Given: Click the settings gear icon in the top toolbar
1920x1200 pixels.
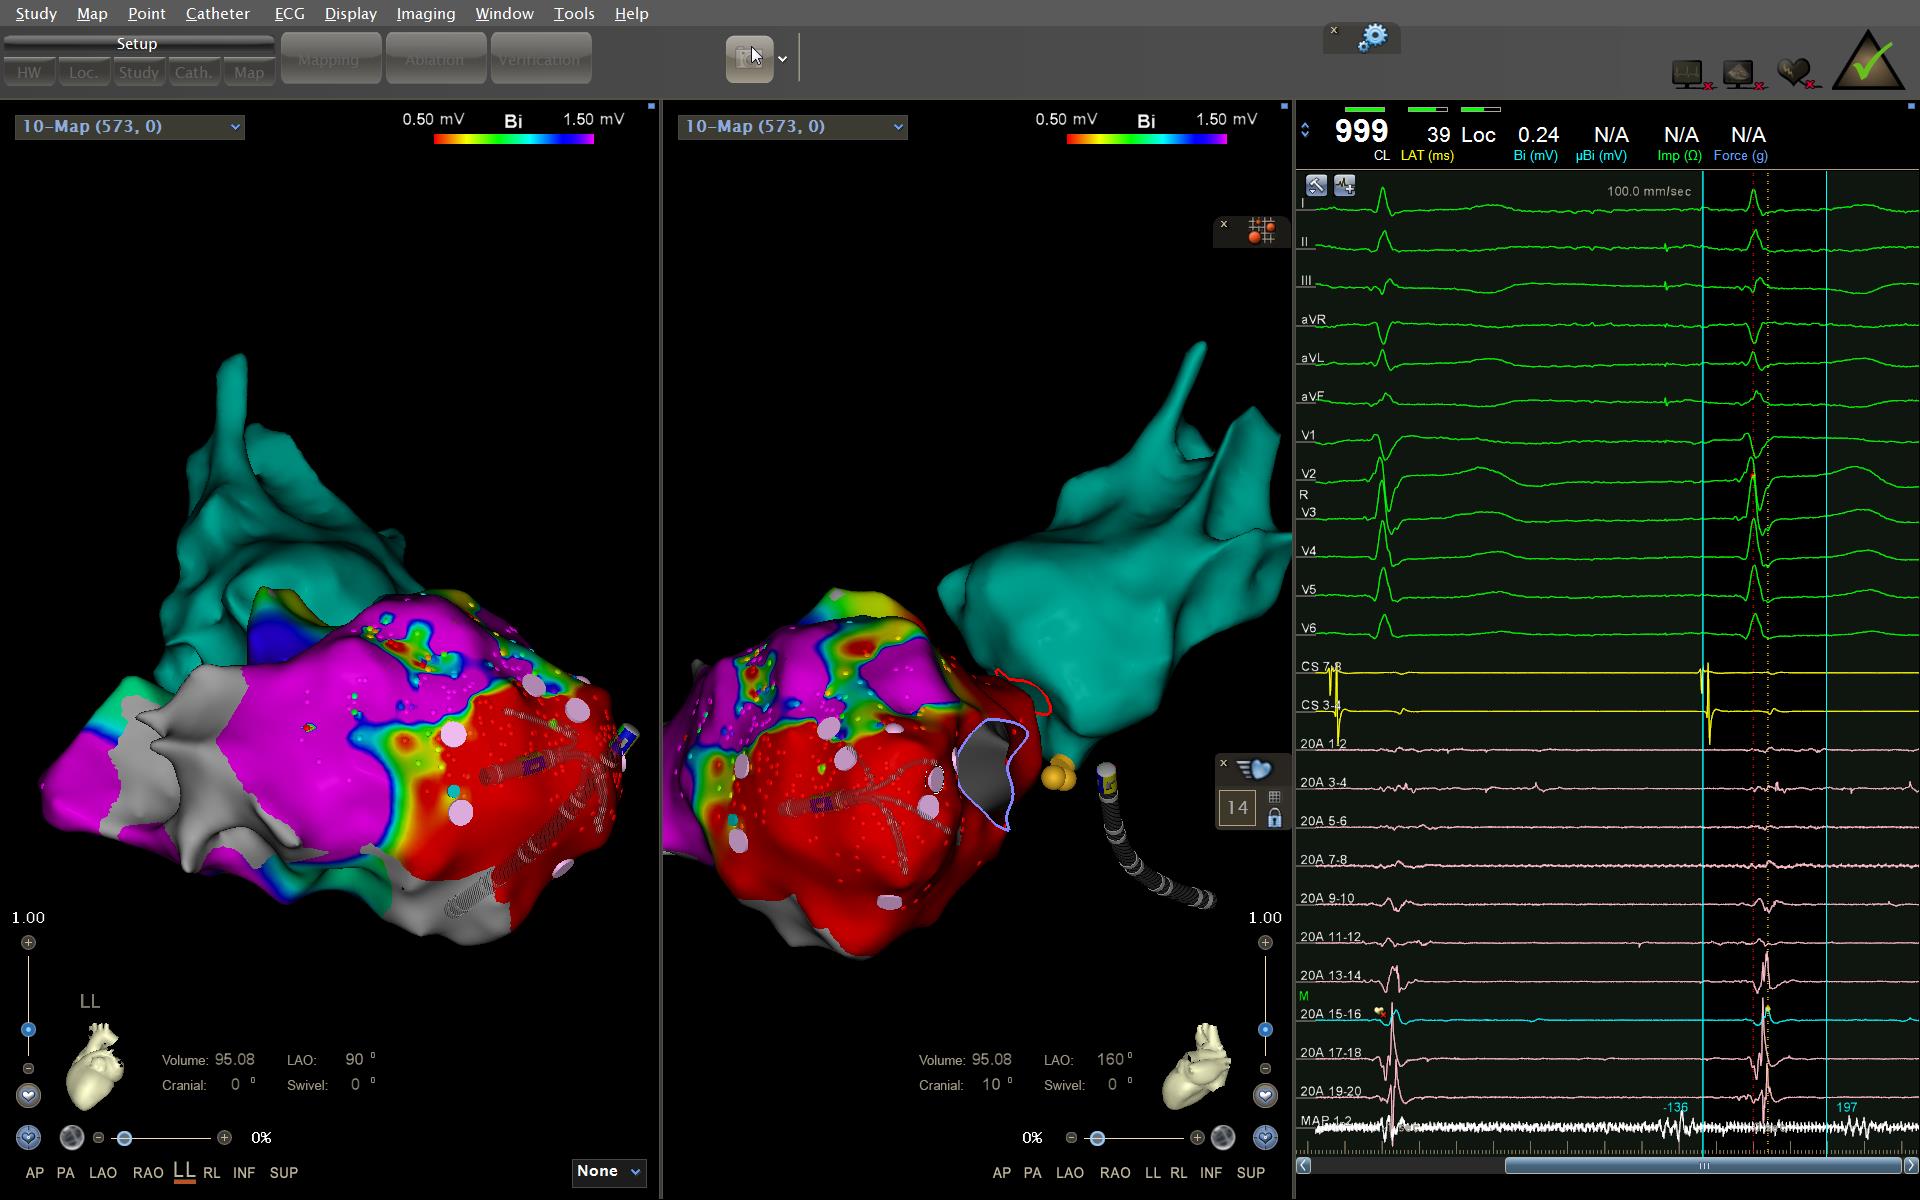Looking at the screenshot, I should [1373, 38].
